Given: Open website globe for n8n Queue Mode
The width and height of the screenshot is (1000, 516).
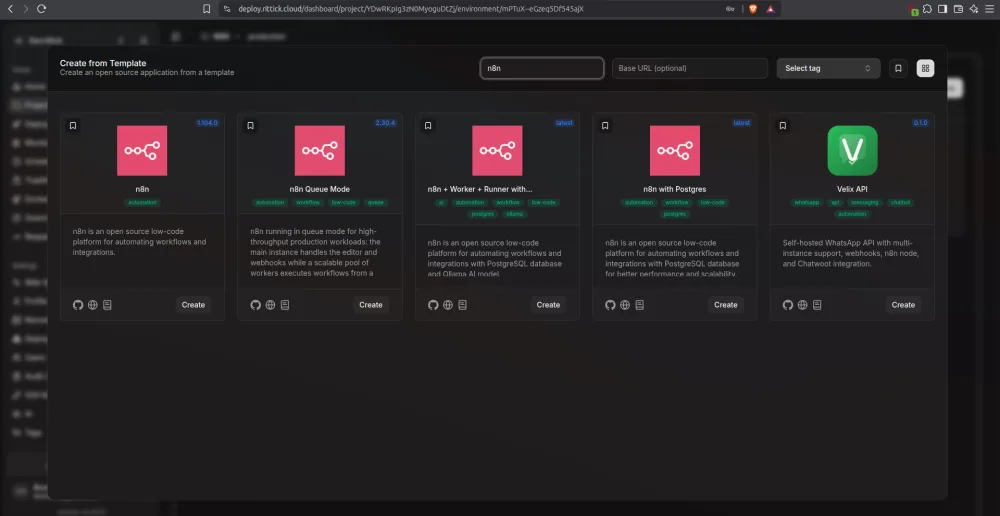Looking at the screenshot, I should pos(270,305).
